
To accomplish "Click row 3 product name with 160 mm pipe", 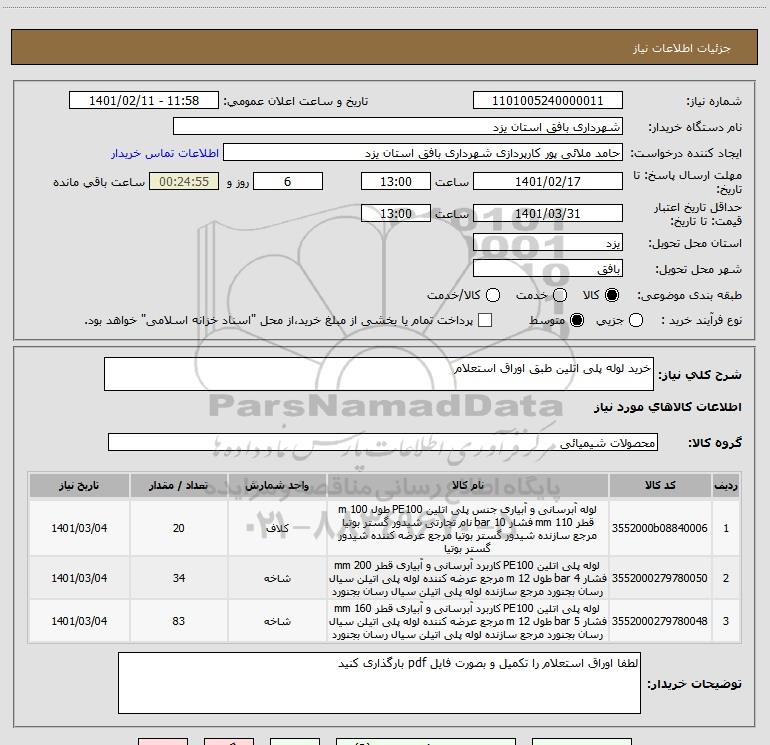I will click(468, 621).
